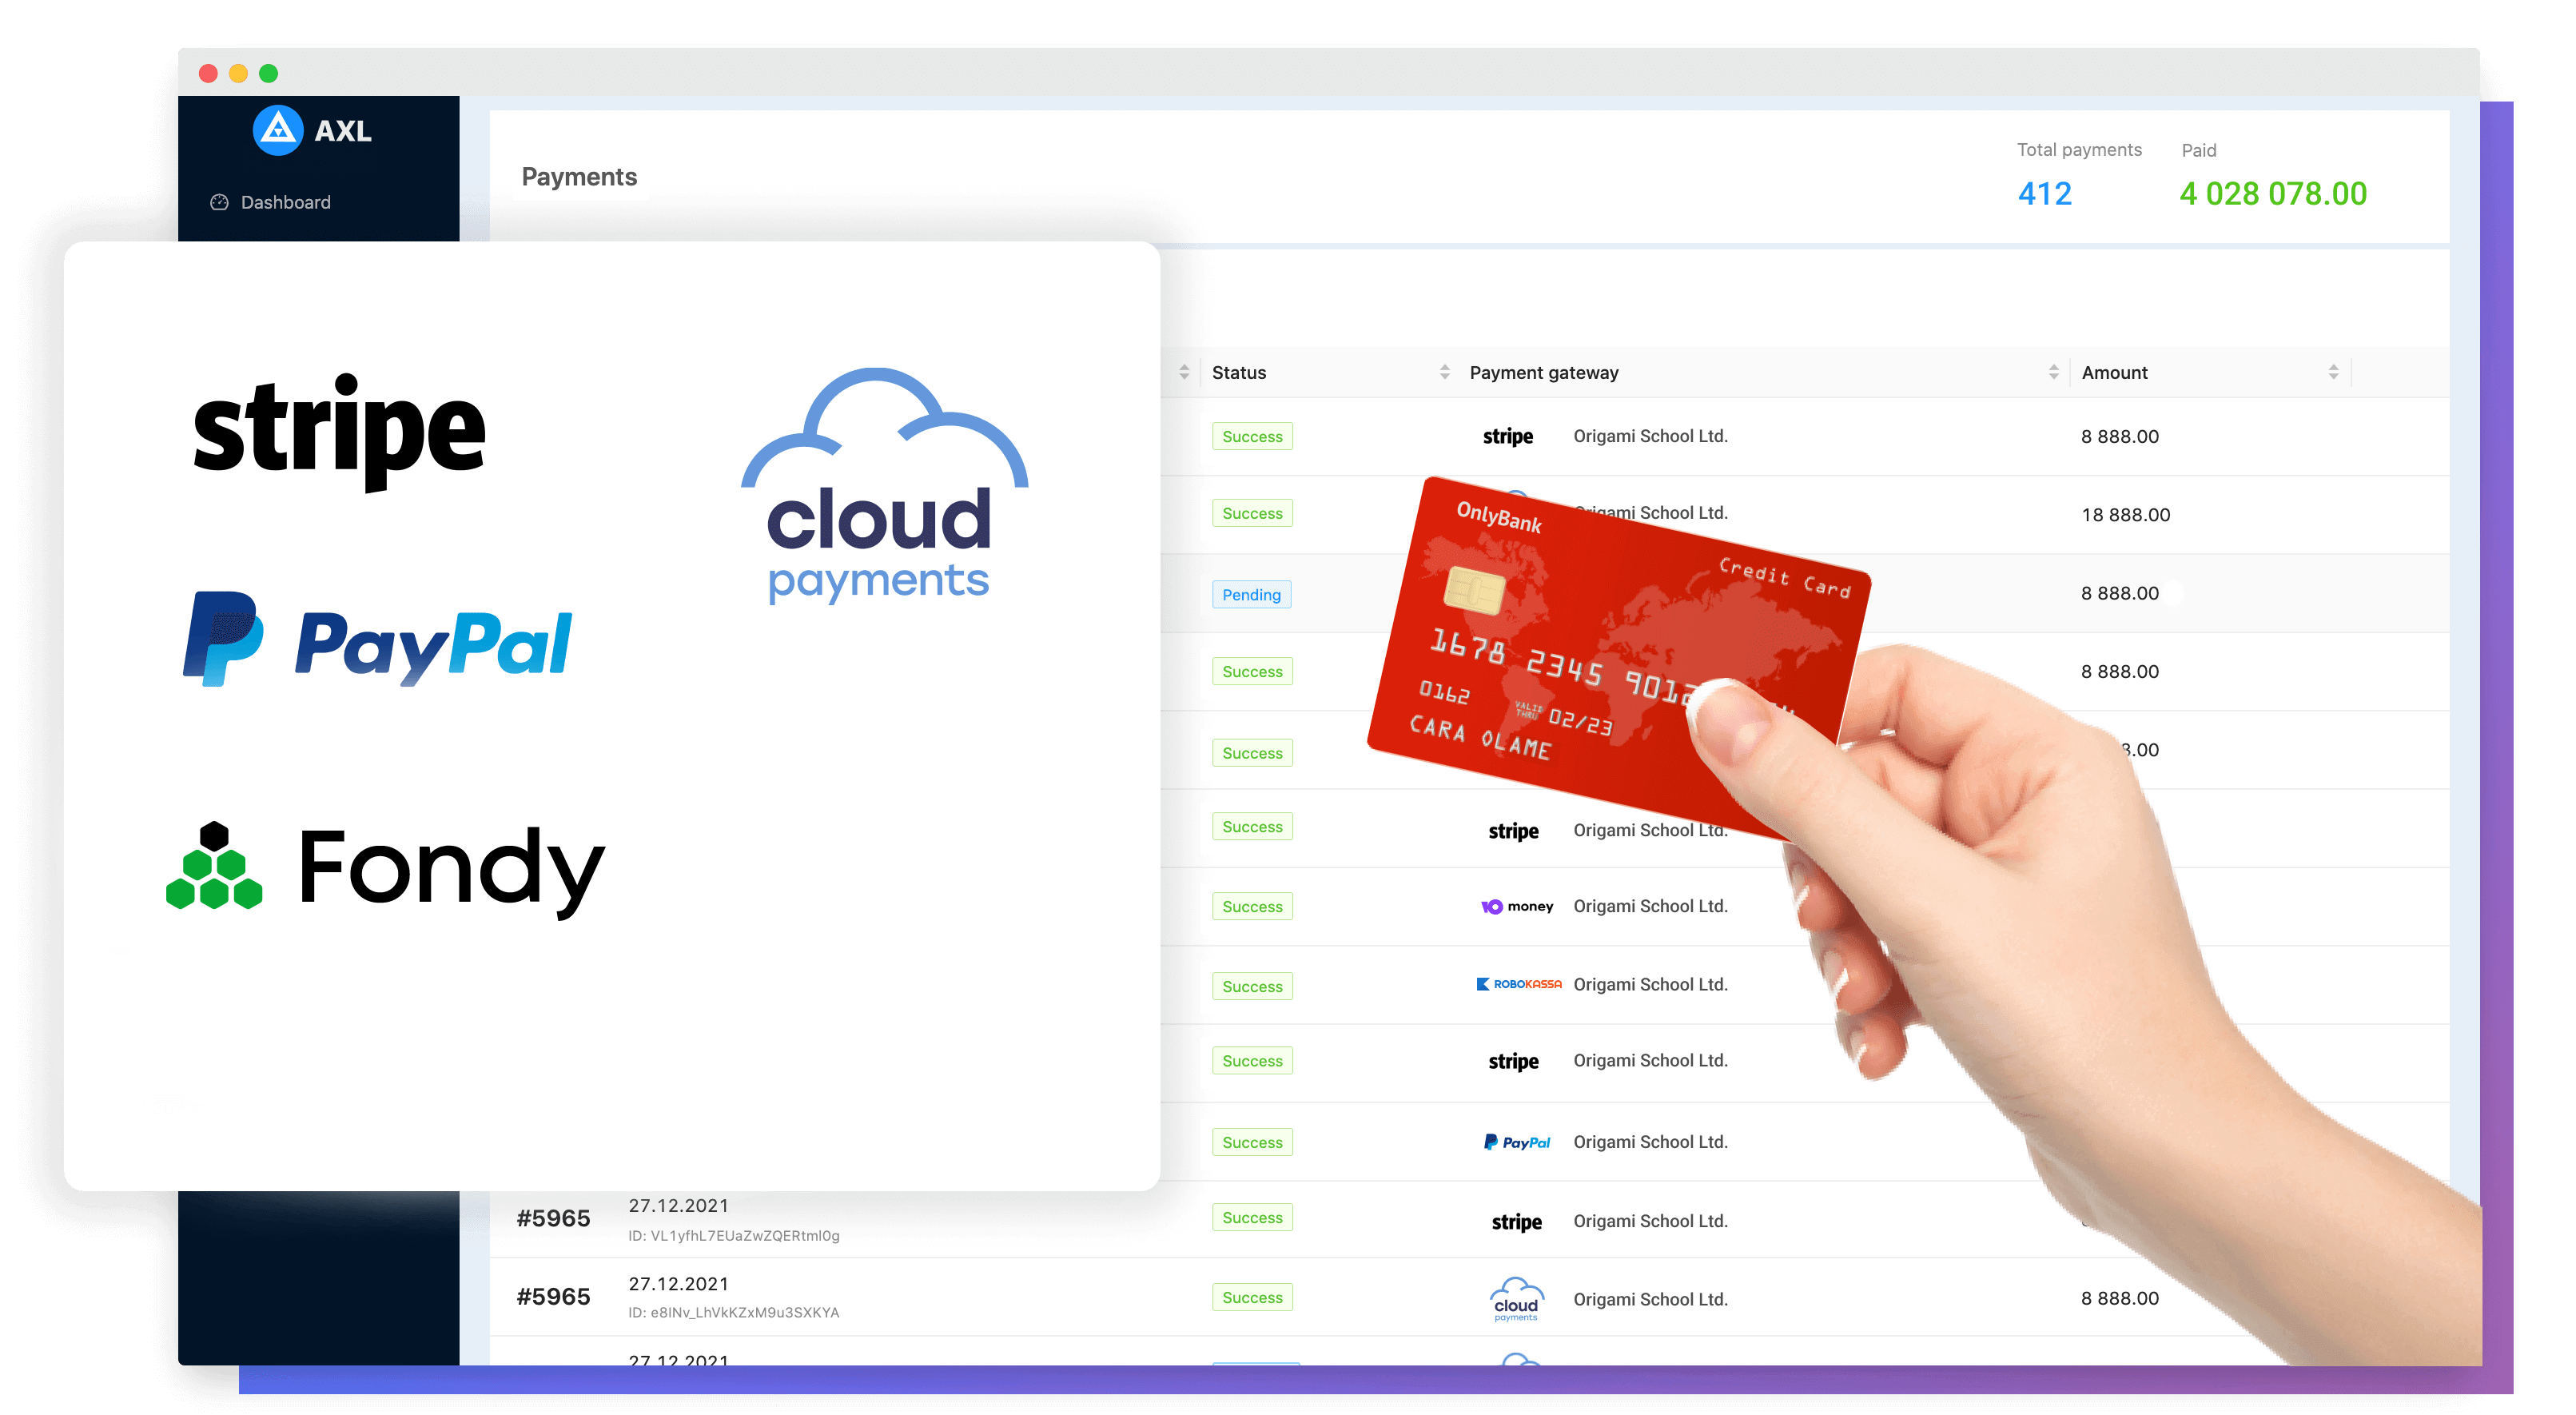The height and width of the screenshot is (1415, 2576).
Task: Click order #5965 in the e8INv row
Action: point(553,1297)
